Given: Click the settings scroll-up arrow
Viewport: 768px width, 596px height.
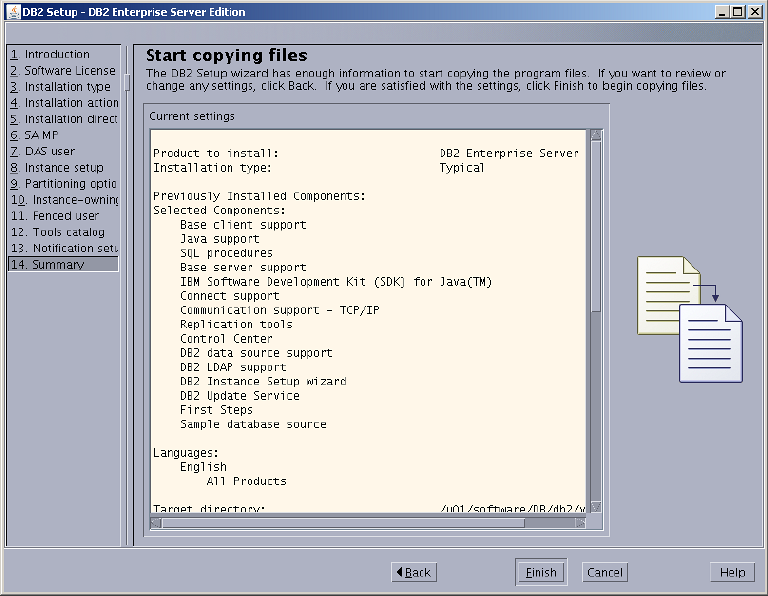Looking at the screenshot, I should pos(596,135).
